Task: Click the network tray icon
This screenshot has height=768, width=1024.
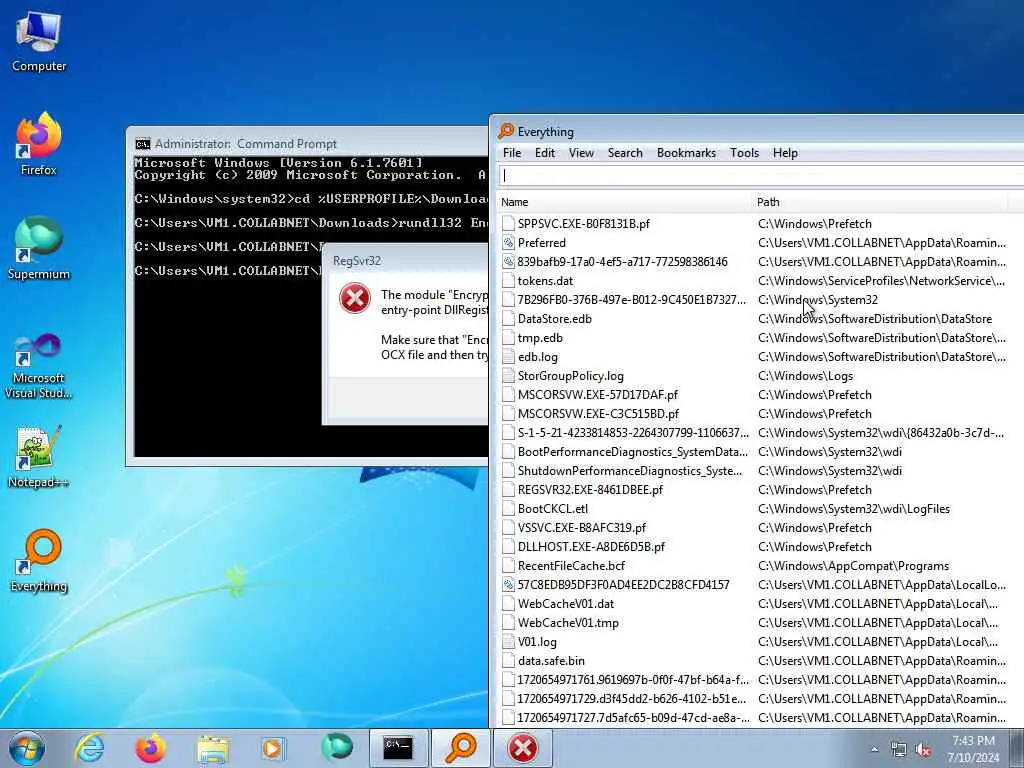Action: coord(899,750)
